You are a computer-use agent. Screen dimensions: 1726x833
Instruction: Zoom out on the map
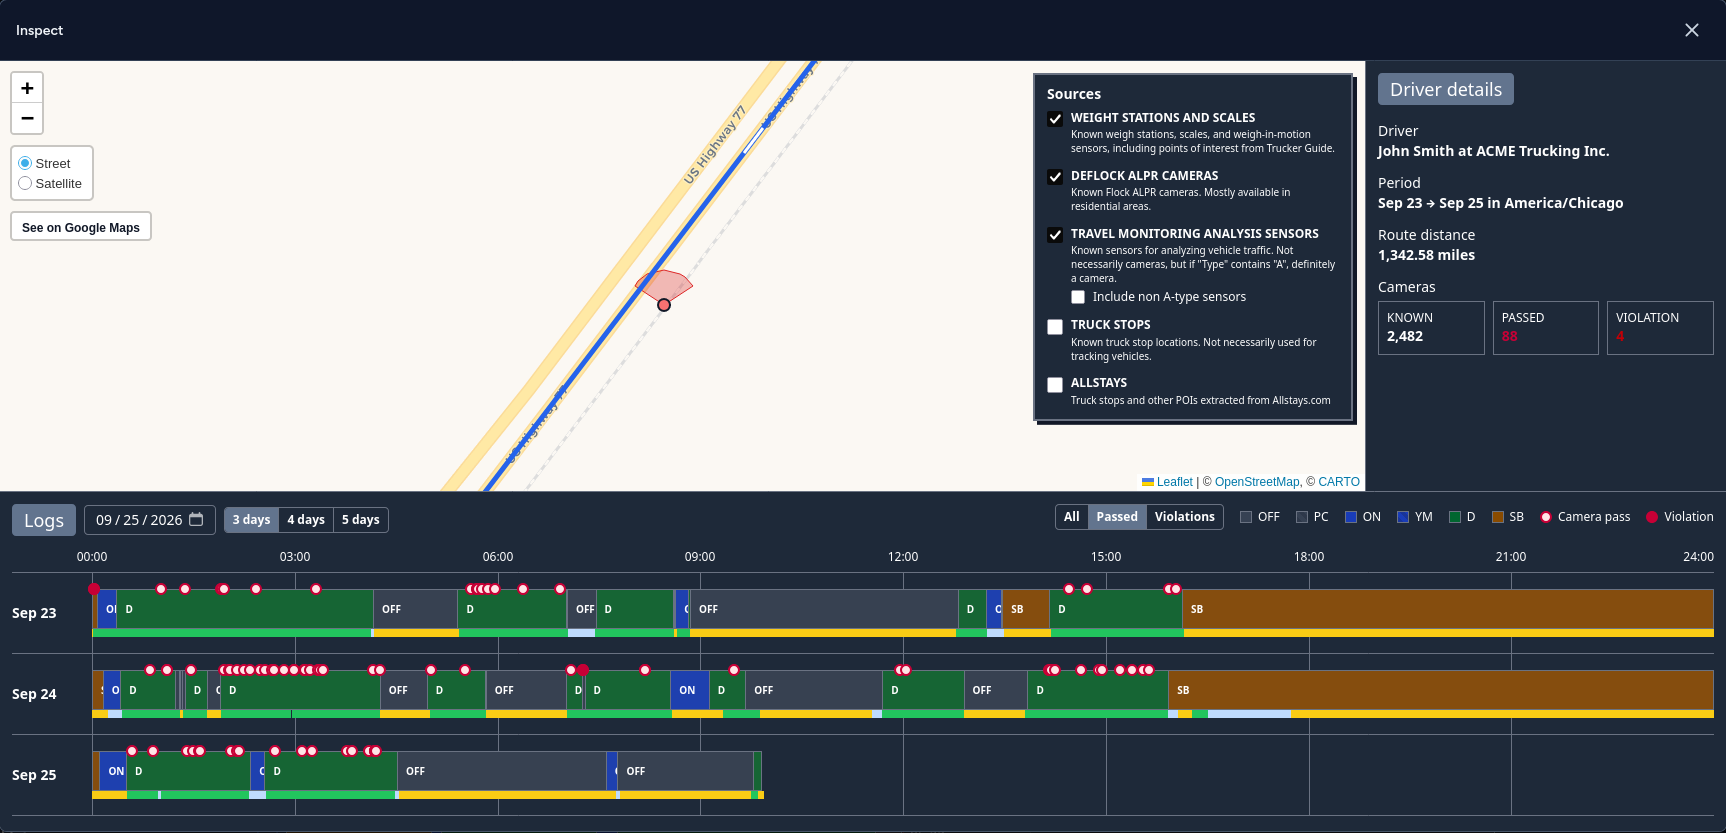27,118
